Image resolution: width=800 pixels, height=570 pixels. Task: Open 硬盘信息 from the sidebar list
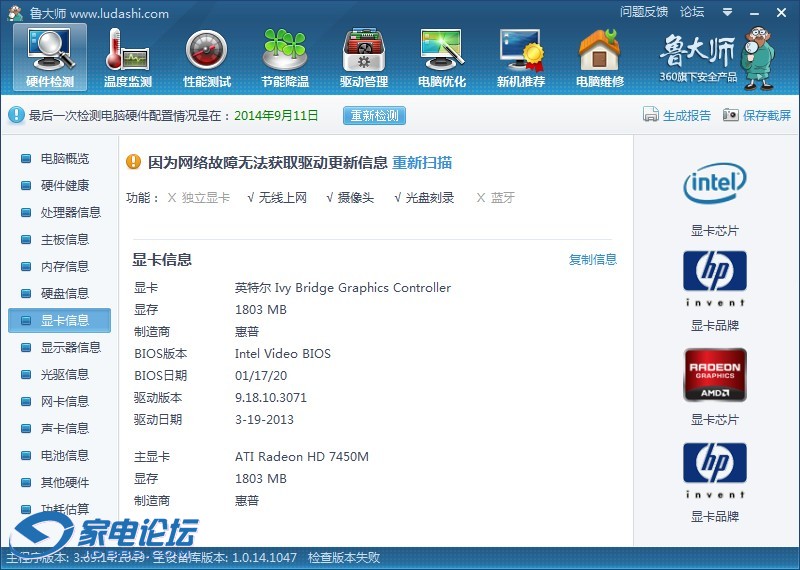(64, 293)
